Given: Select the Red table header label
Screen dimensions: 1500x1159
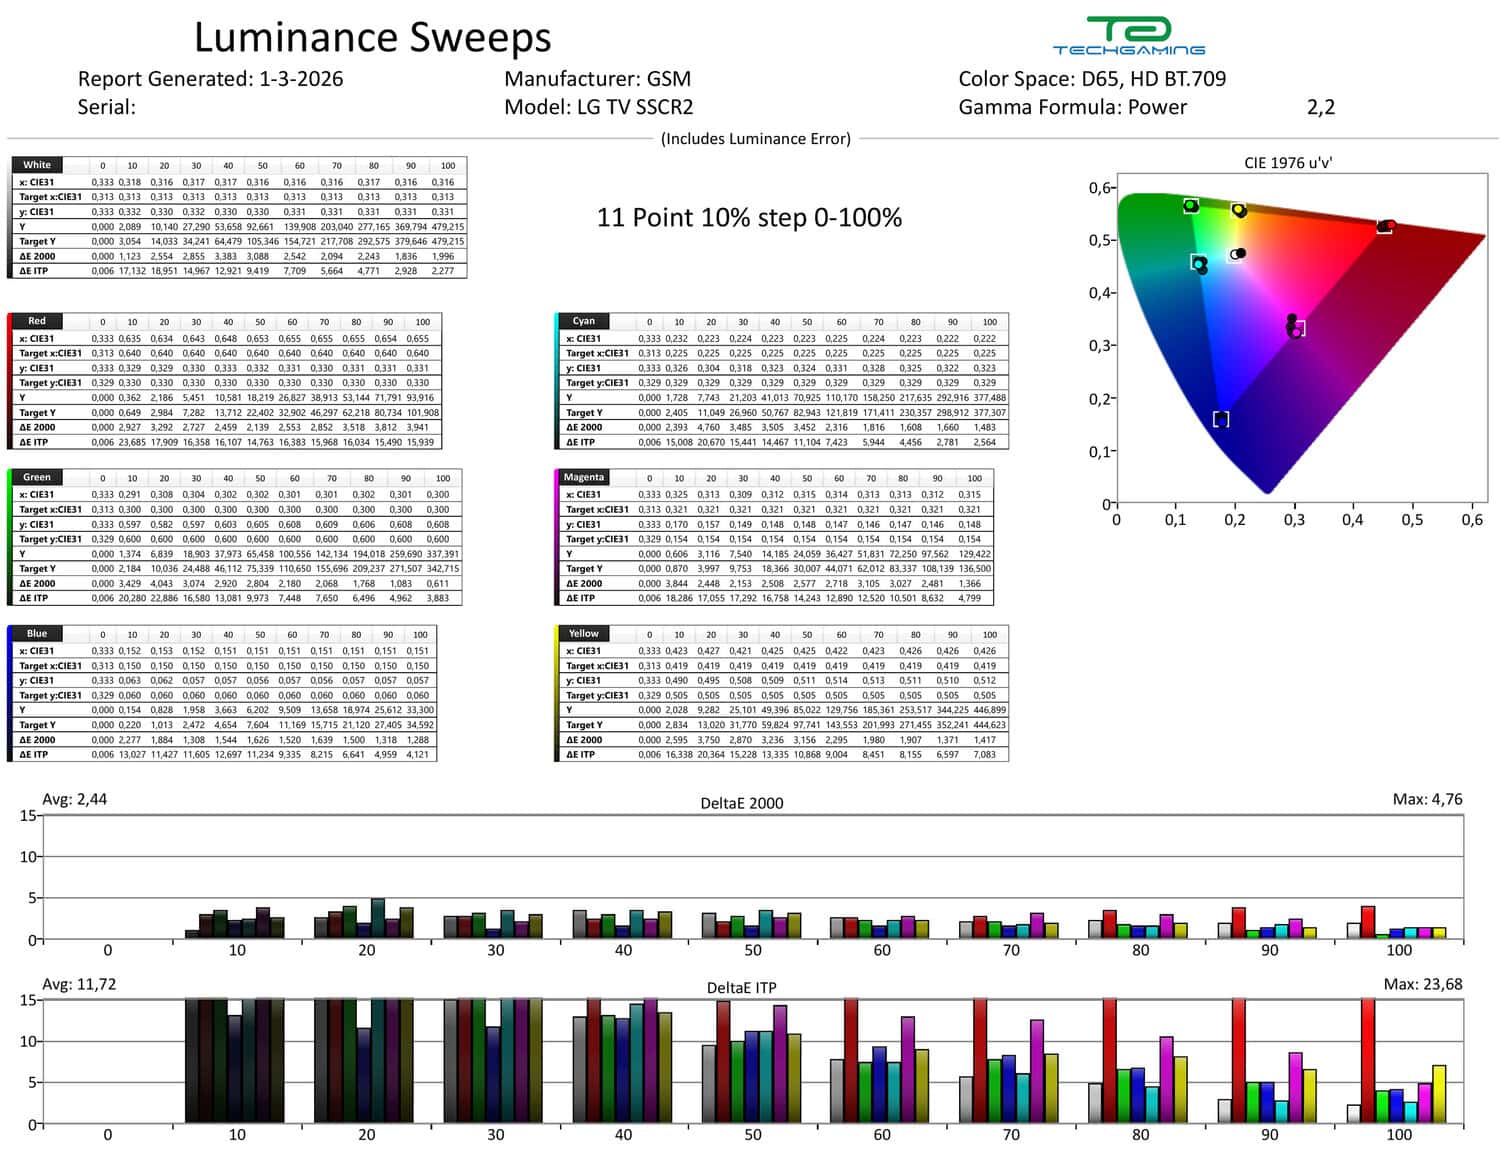Looking at the screenshot, I should pyautogui.click(x=37, y=321).
